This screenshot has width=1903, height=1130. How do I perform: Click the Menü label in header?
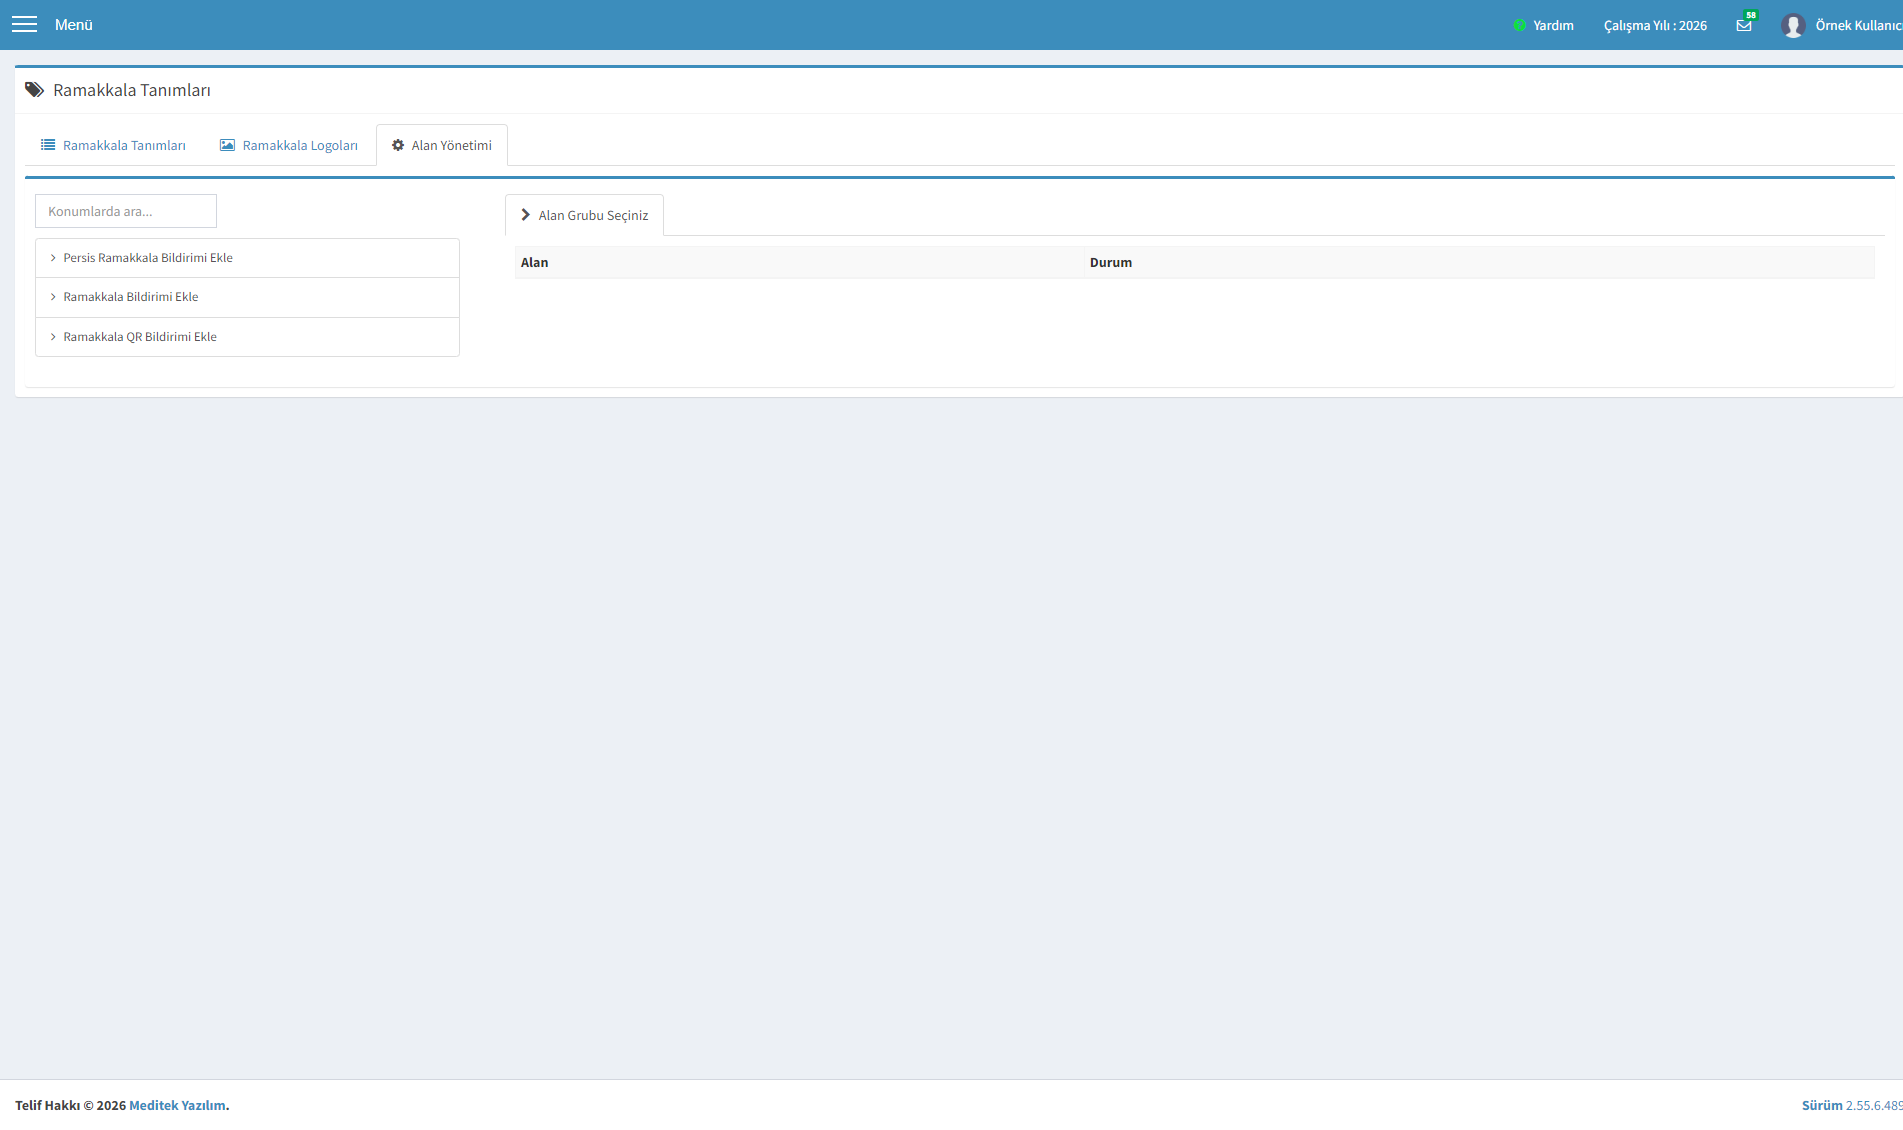coord(74,25)
